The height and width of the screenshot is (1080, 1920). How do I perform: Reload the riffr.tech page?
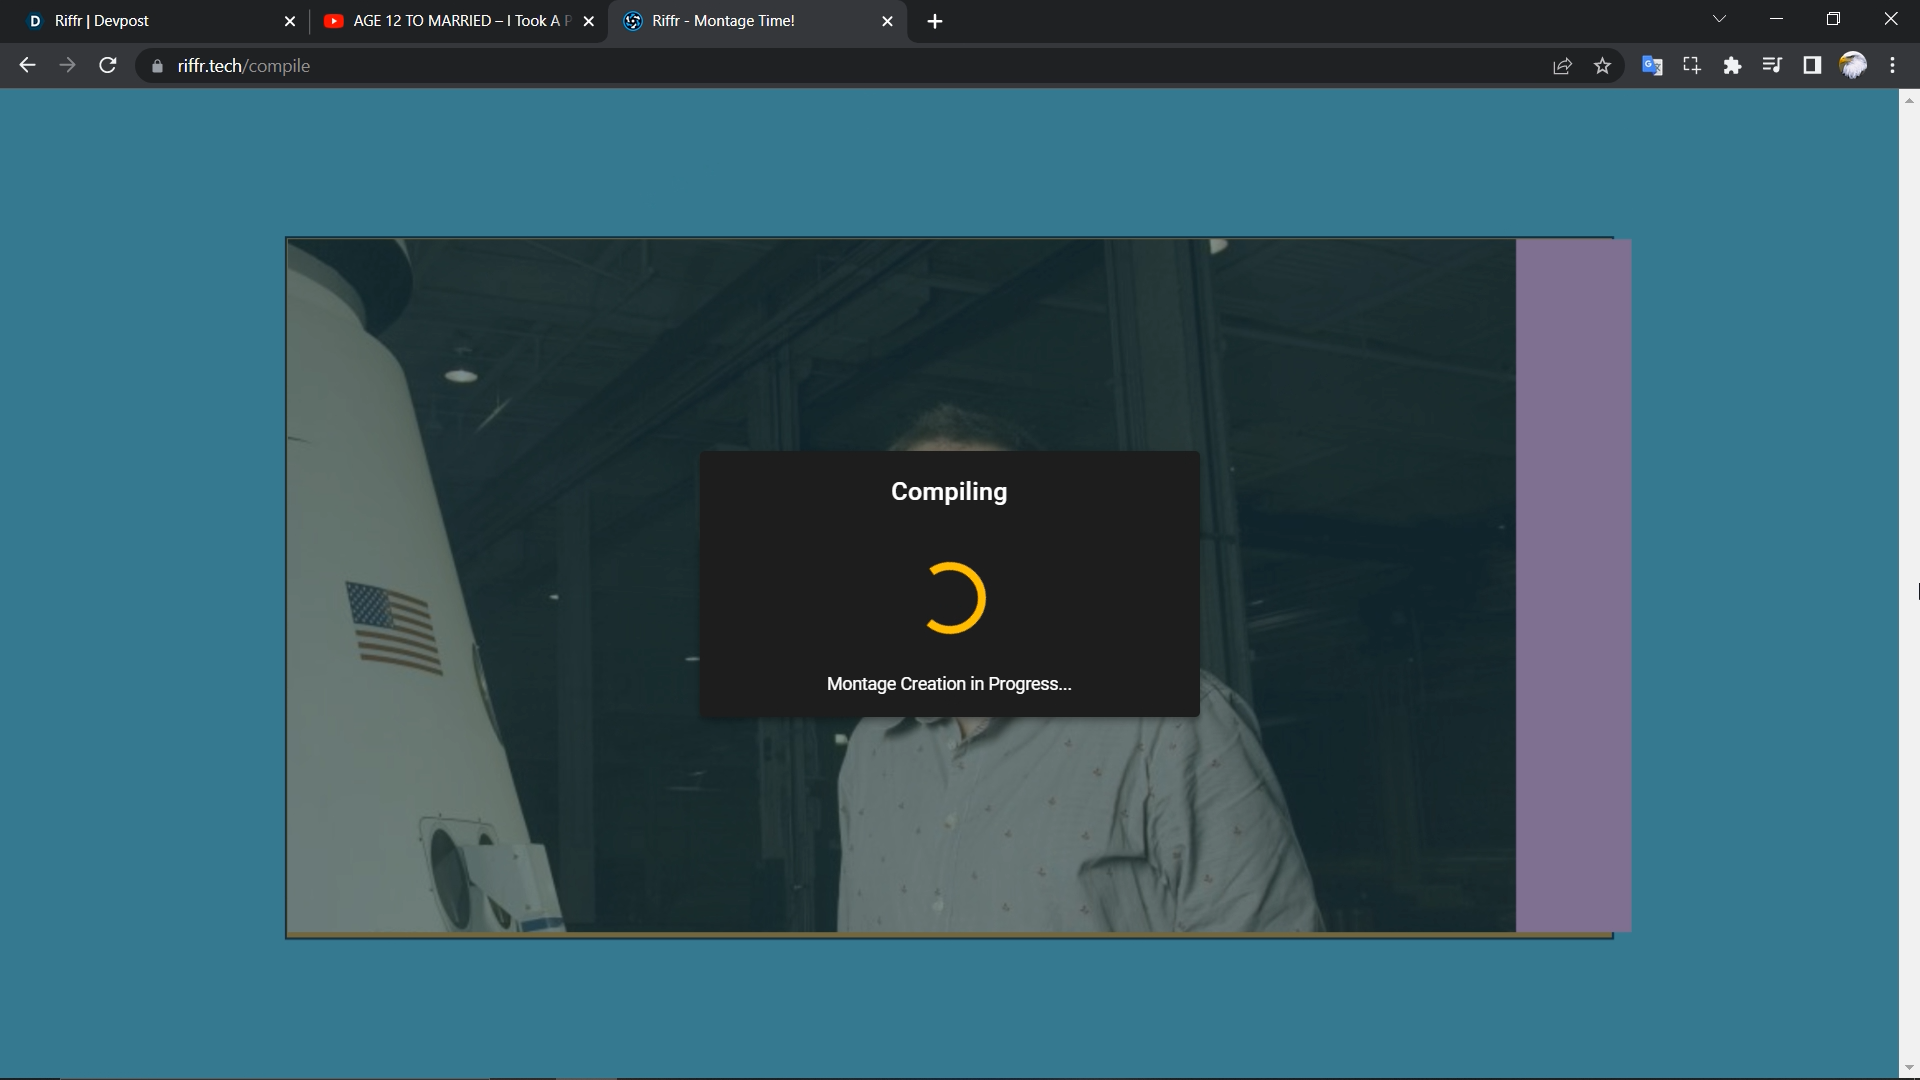108,66
